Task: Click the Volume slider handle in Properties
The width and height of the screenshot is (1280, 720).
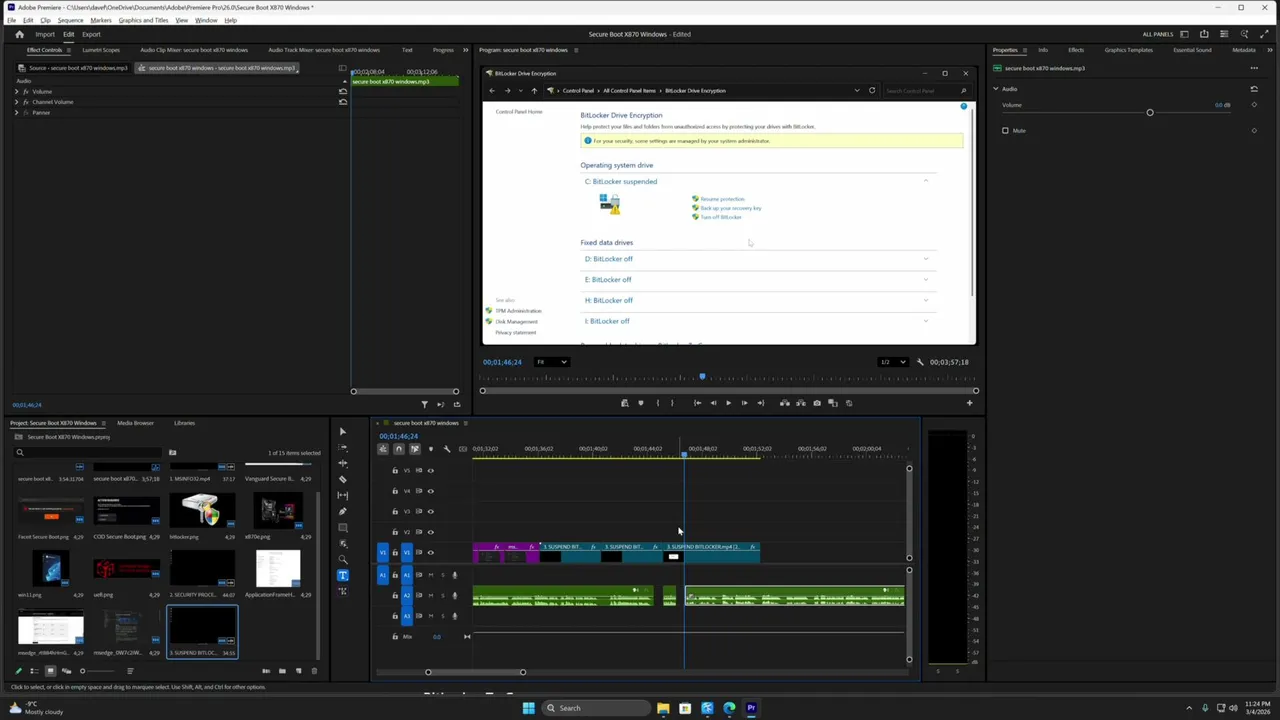Action: 1150,112
